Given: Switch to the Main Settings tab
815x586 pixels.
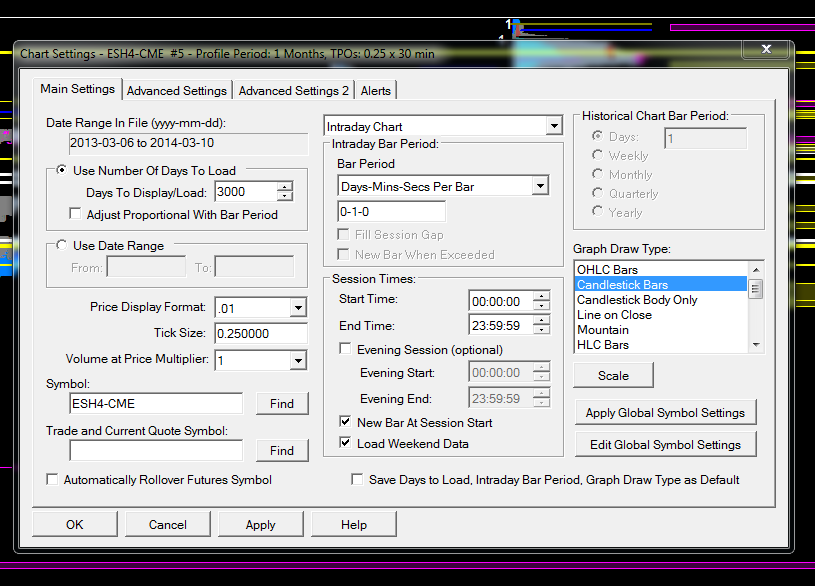Looking at the screenshot, I should (77, 89).
